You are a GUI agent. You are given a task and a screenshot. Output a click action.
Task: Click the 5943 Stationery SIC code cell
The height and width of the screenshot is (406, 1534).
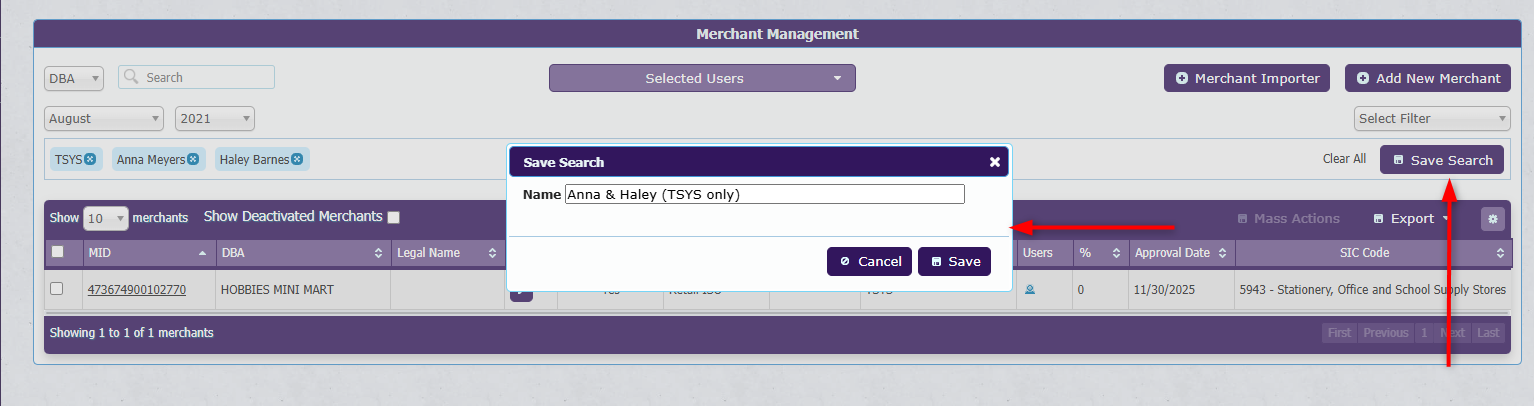[1372, 290]
